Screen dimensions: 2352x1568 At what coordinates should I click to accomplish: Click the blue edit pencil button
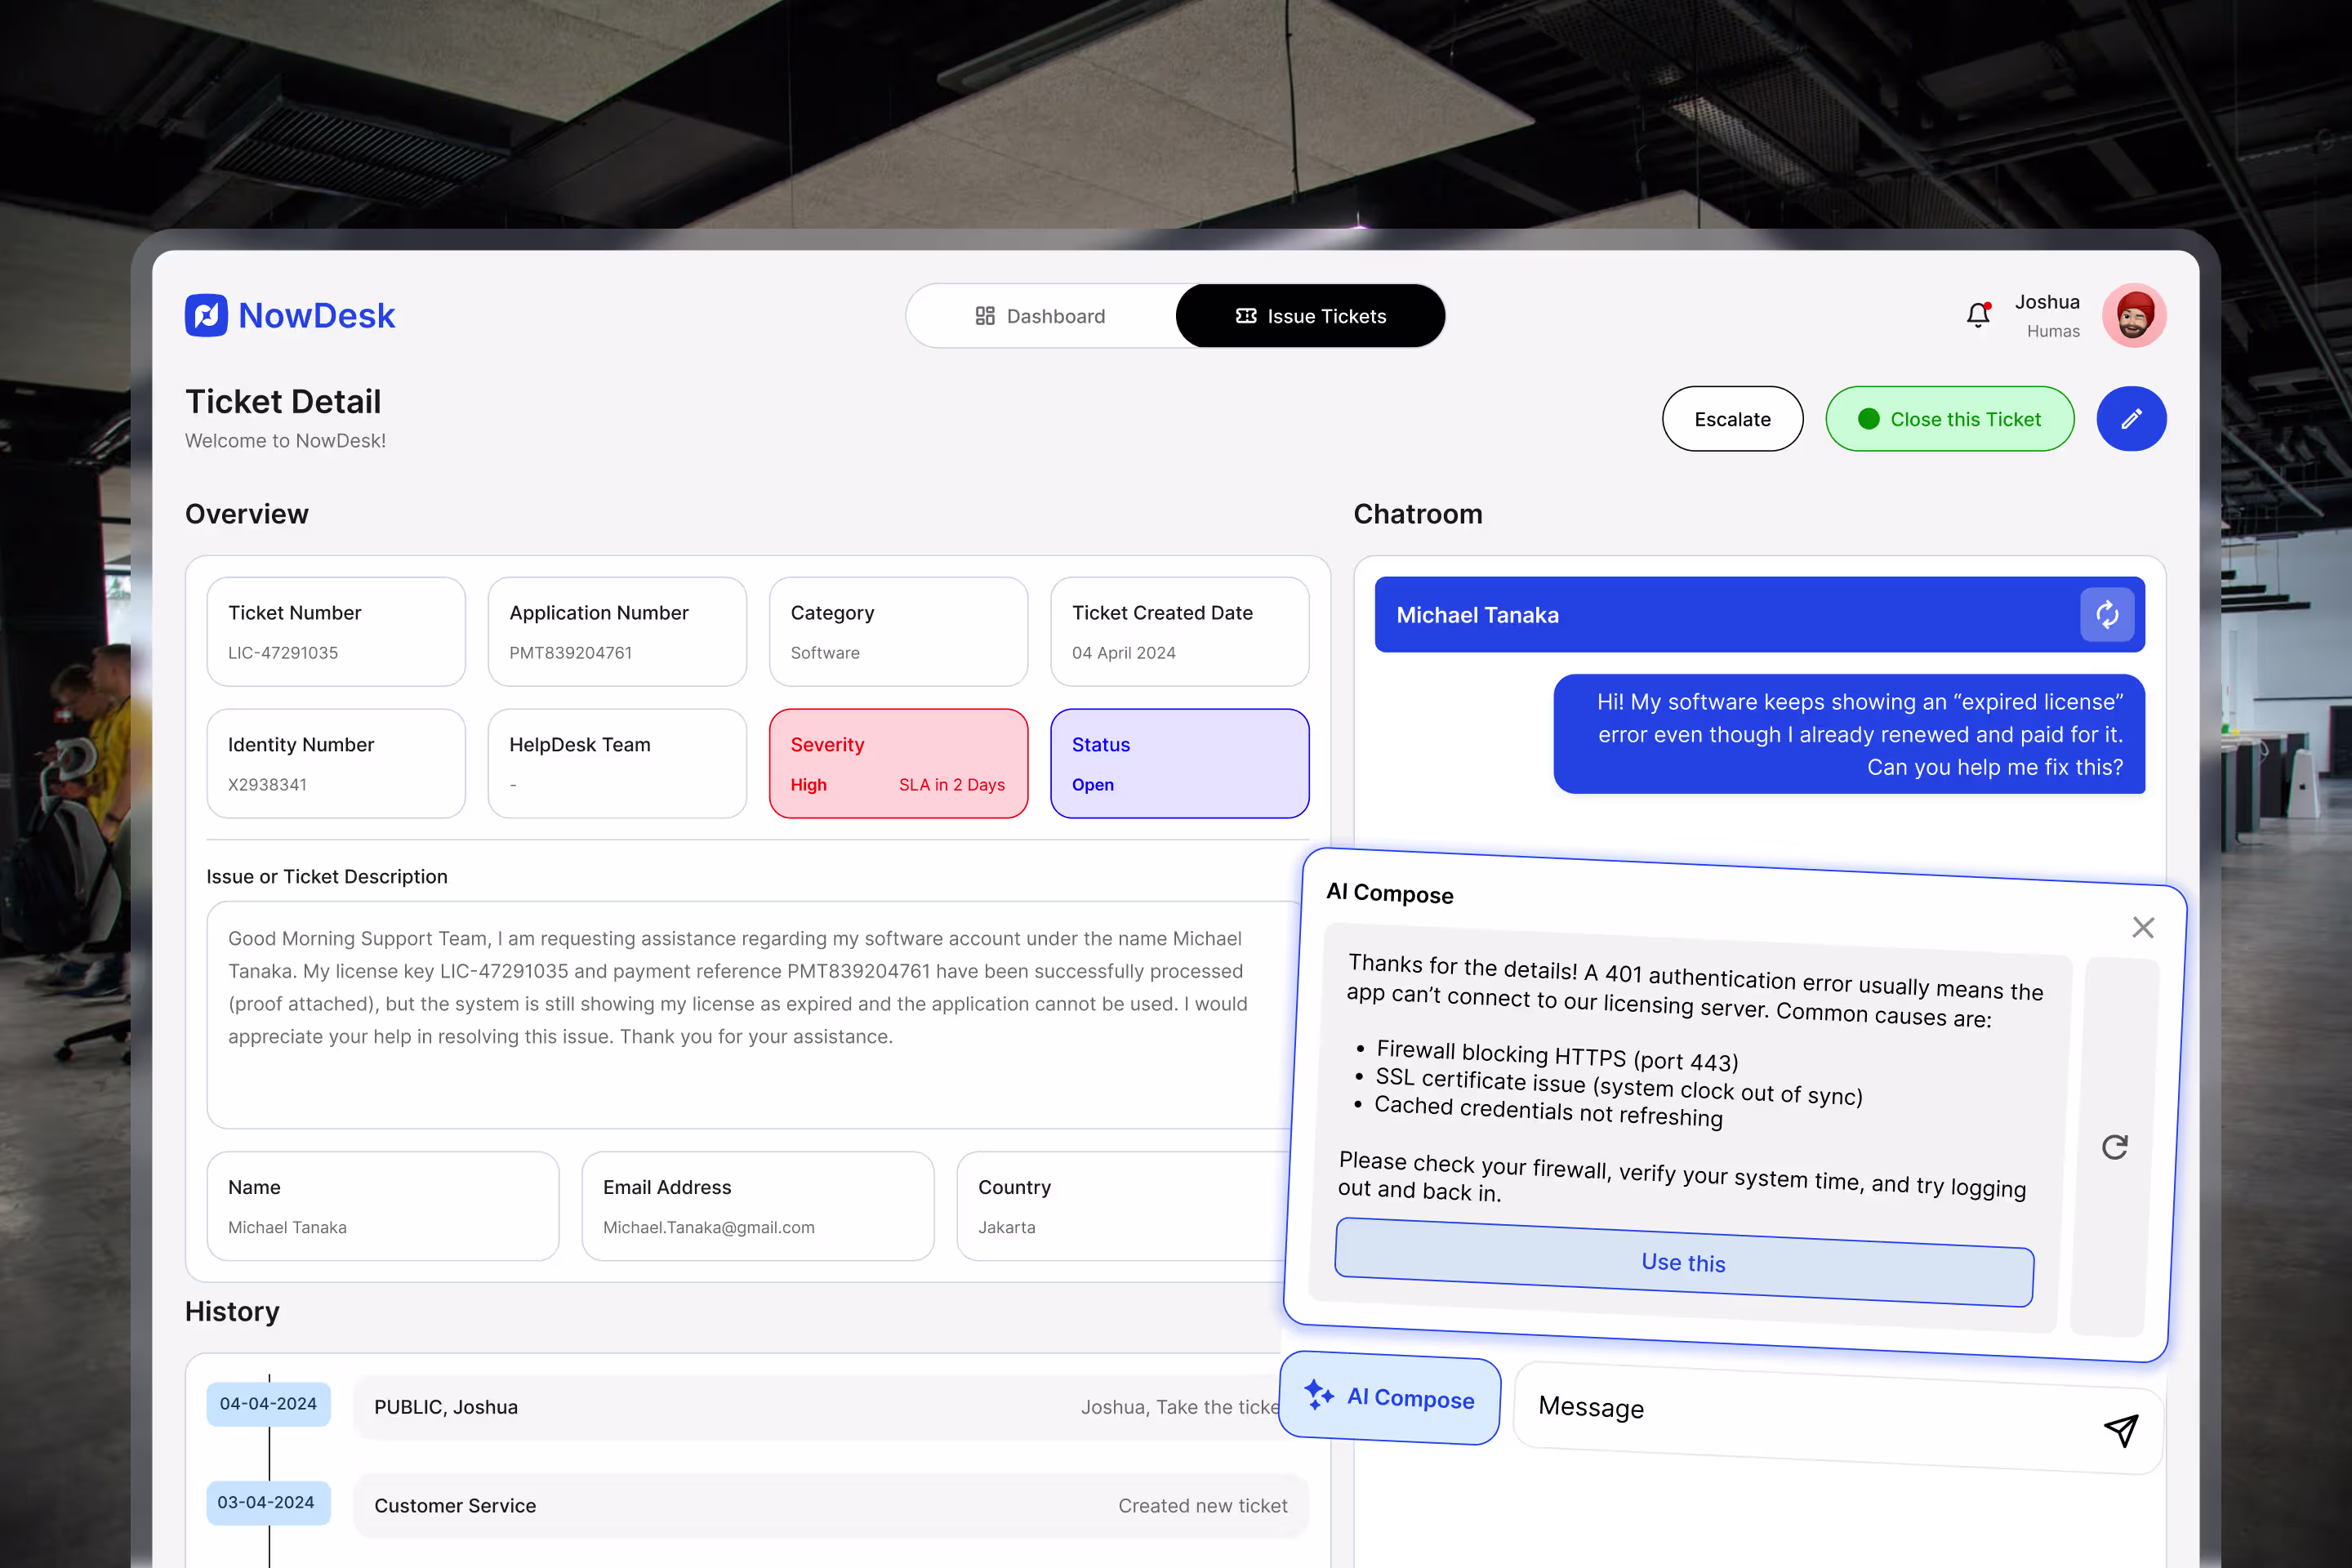pyautogui.click(x=2131, y=419)
